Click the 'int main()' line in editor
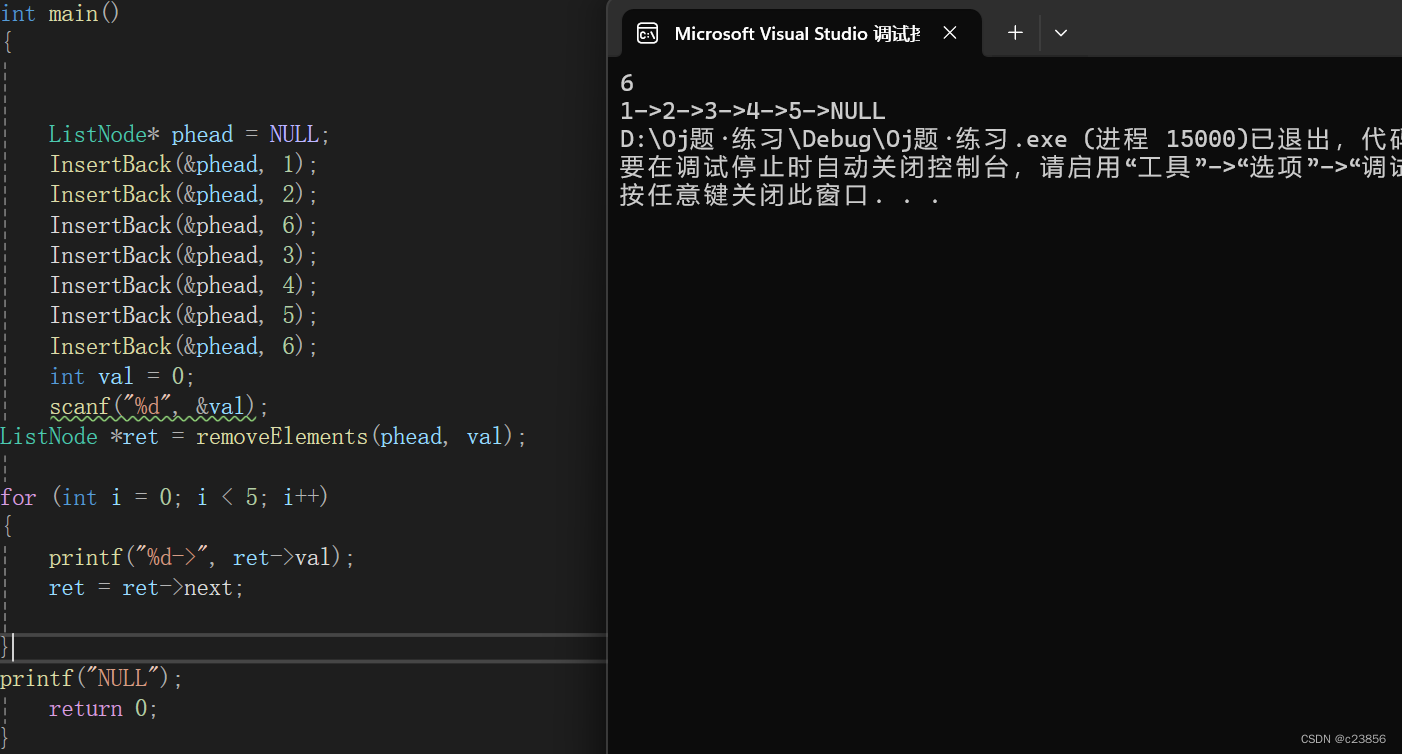 [x=60, y=14]
